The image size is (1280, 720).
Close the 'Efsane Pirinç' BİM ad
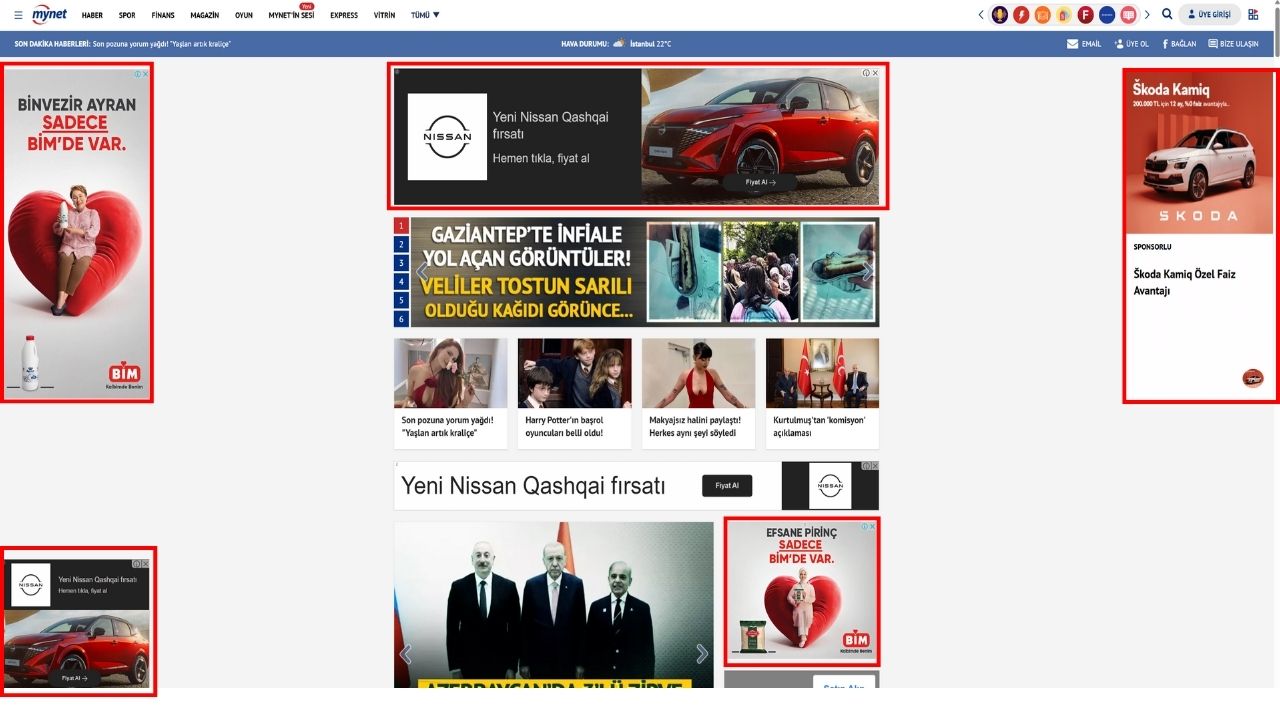[873, 527]
